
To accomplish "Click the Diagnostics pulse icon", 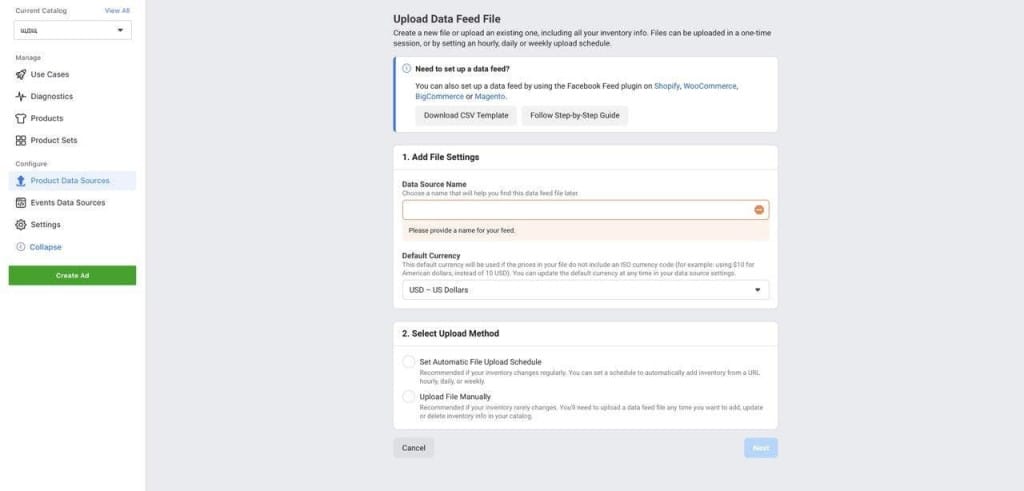I will pos(21,97).
